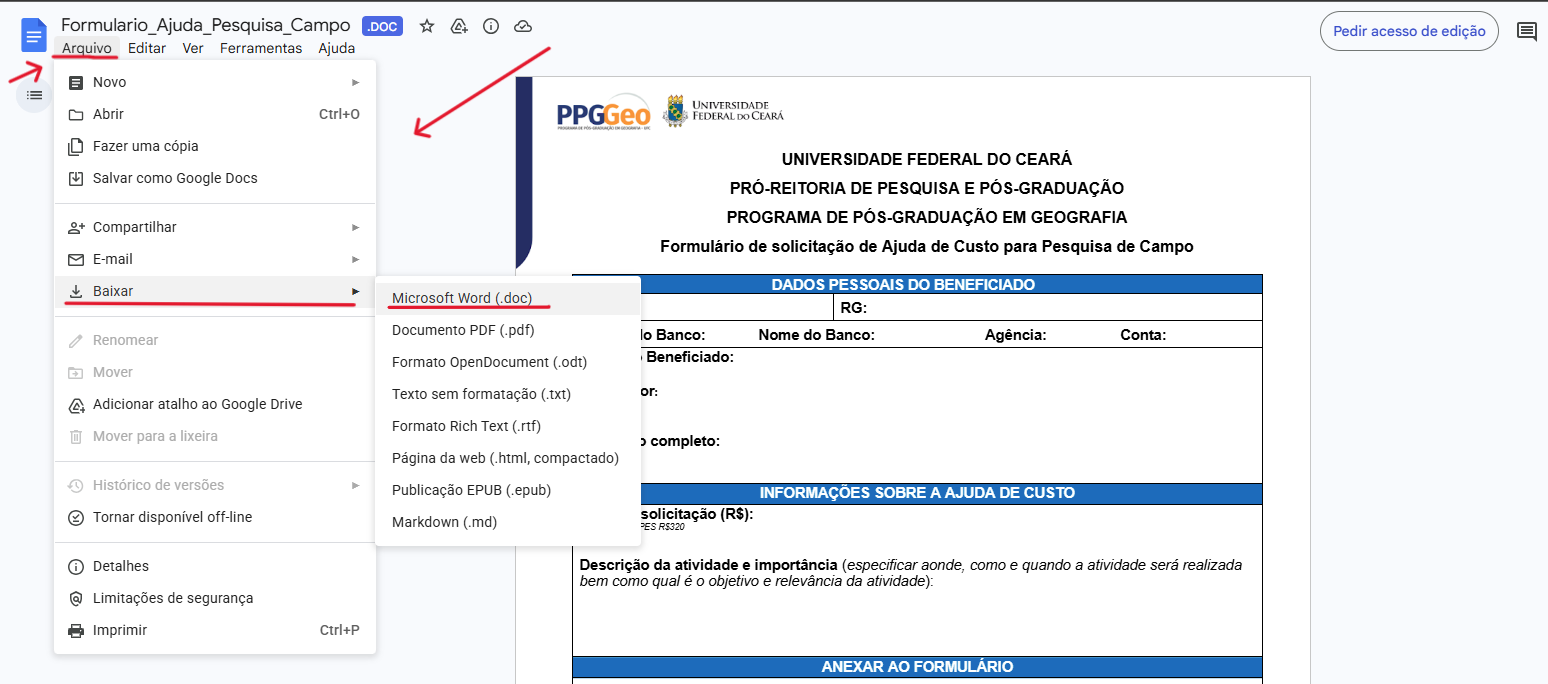Open the Ferramentas menu
The width and height of the screenshot is (1548, 684).
tap(261, 47)
